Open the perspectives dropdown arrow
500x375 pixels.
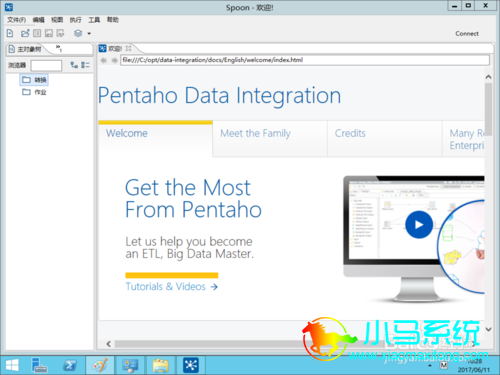pos(89,33)
